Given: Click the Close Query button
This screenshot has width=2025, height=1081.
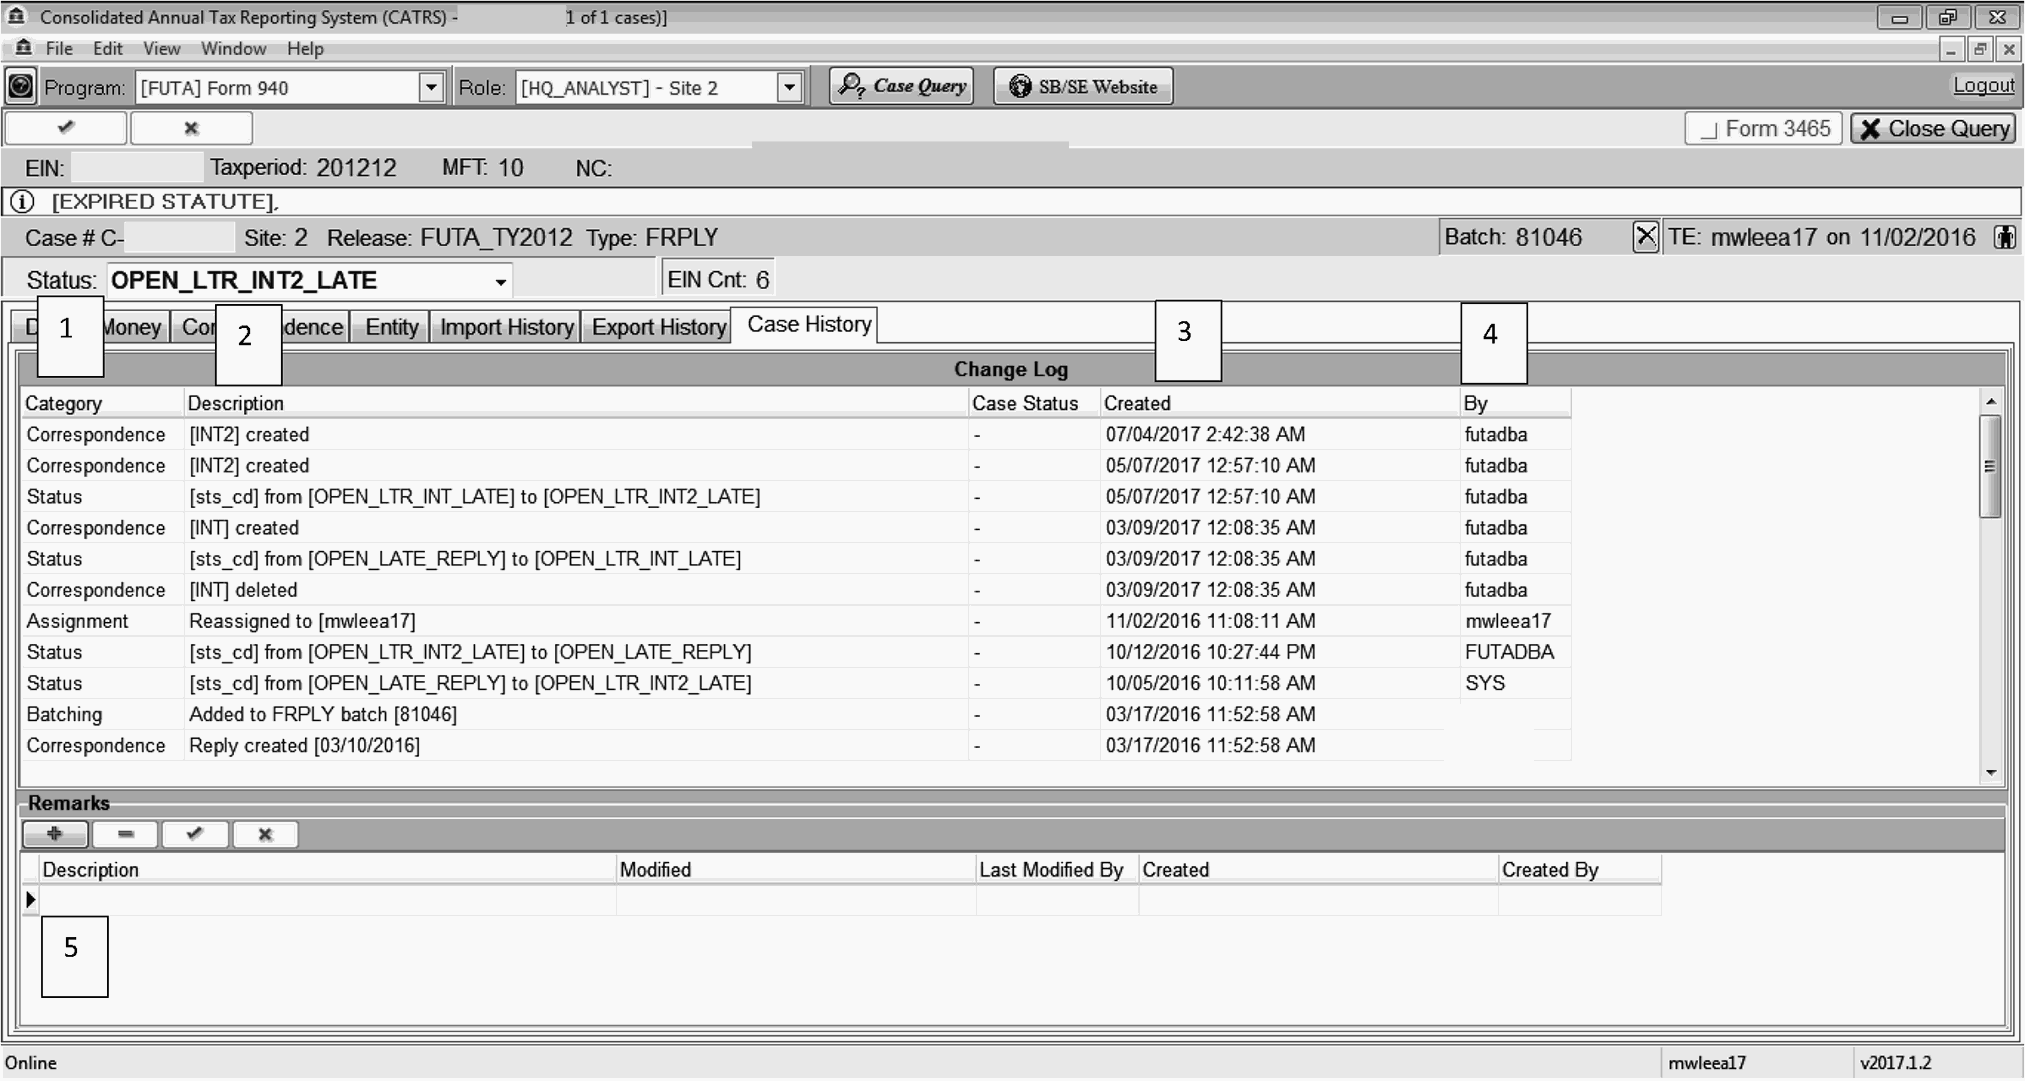Looking at the screenshot, I should [1934, 129].
